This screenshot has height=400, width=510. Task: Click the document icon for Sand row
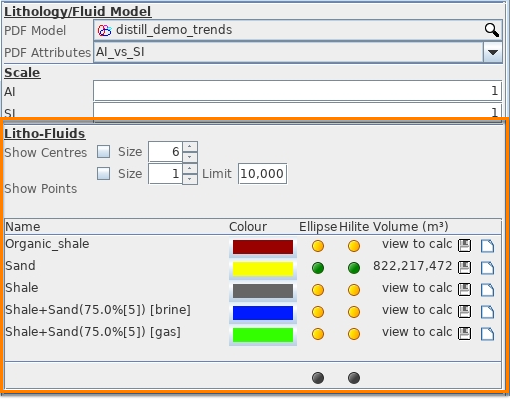click(x=487, y=268)
